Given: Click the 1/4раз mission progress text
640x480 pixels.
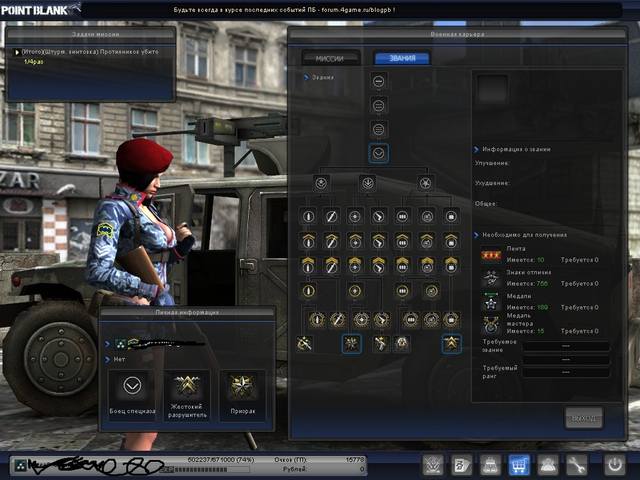Looking at the screenshot, I should pos(33,62).
